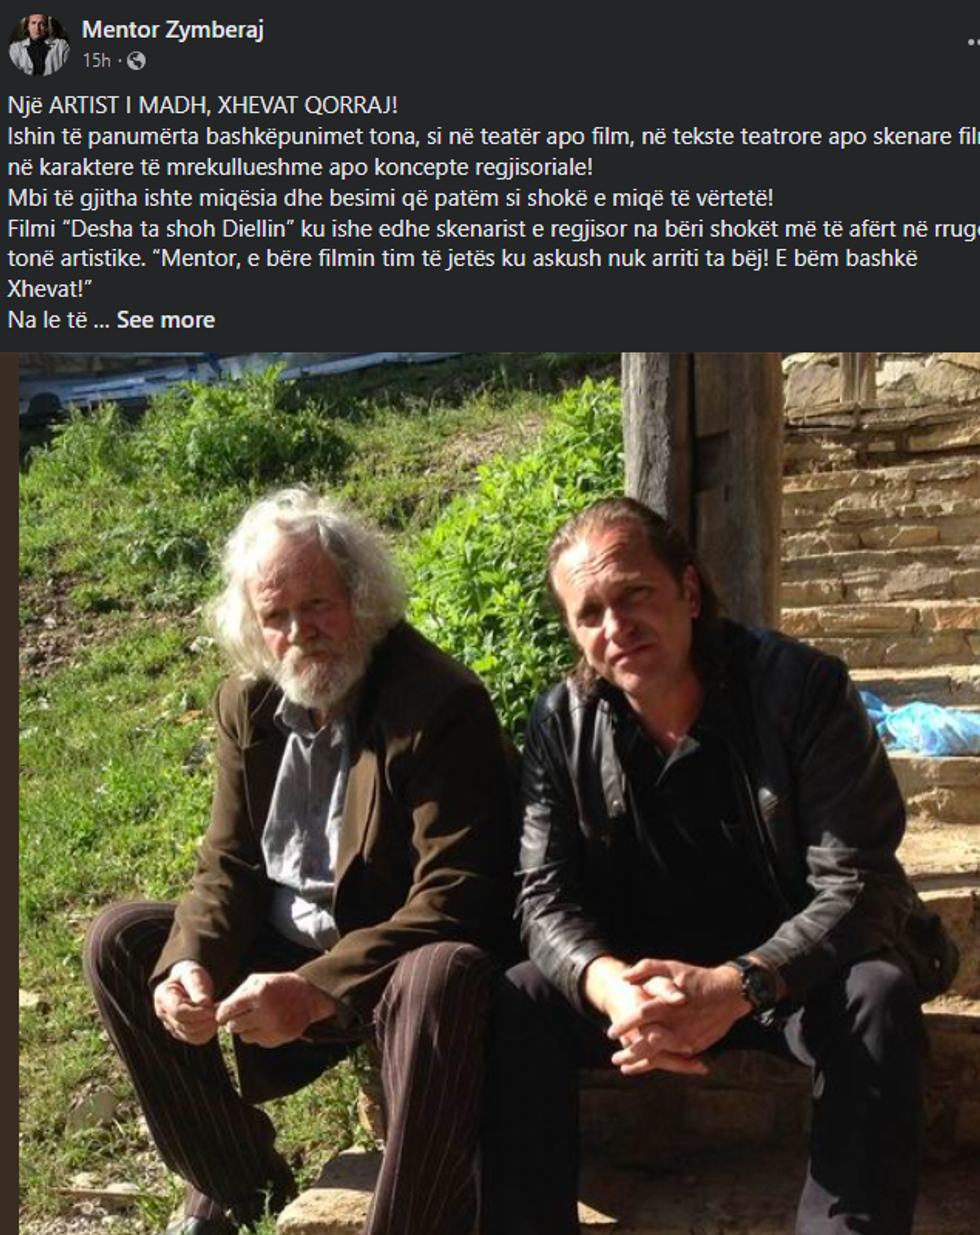Expand the post with See more

point(165,320)
